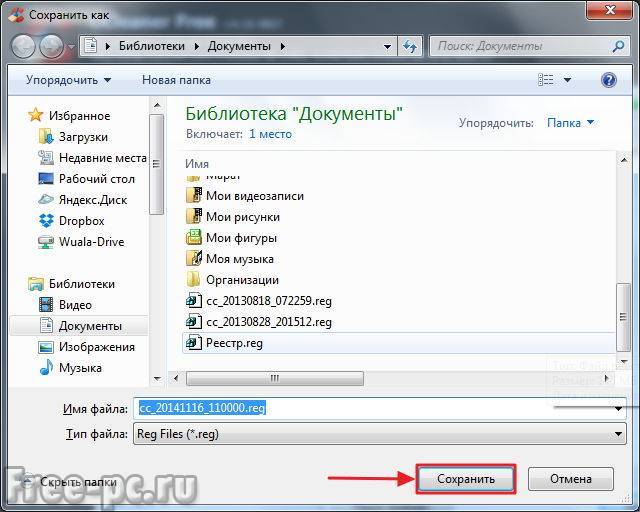Click sidebar scrollbar up arrow
The height and width of the screenshot is (512, 640).
click(157, 105)
